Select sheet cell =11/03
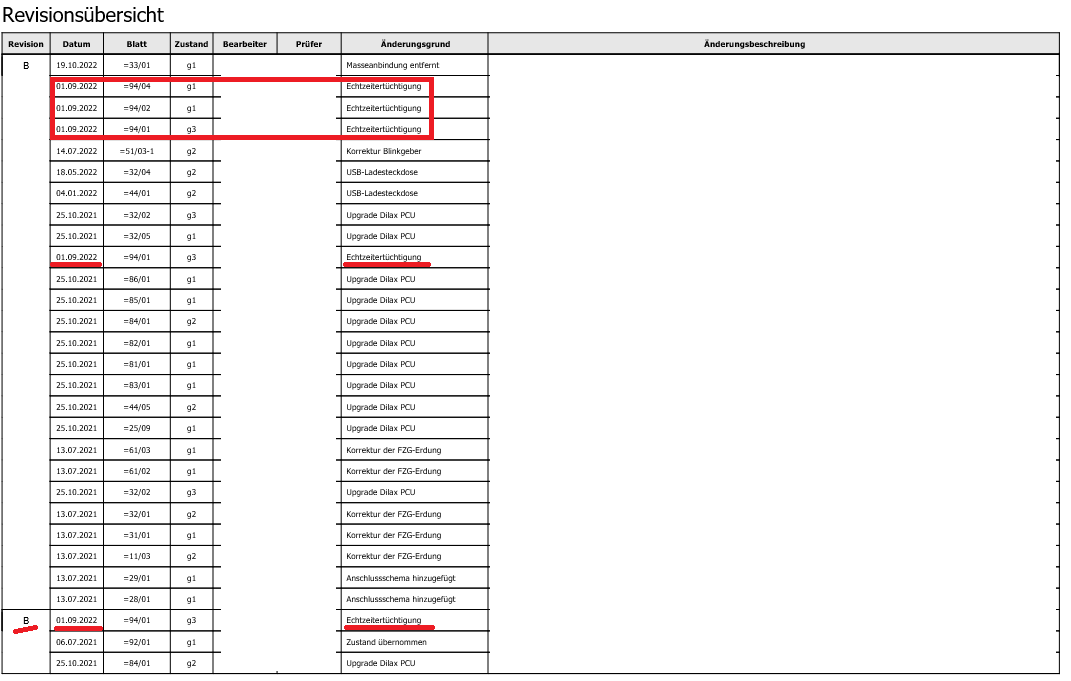 (137, 556)
